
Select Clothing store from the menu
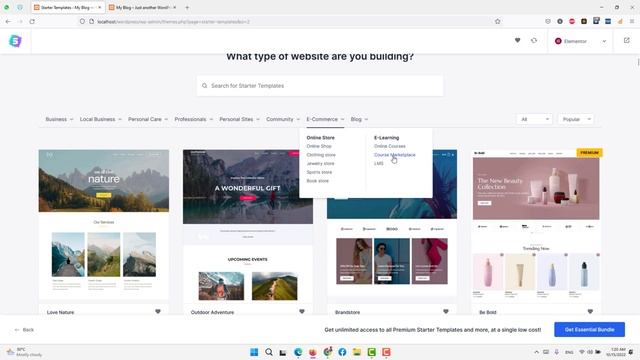click(321, 155)
